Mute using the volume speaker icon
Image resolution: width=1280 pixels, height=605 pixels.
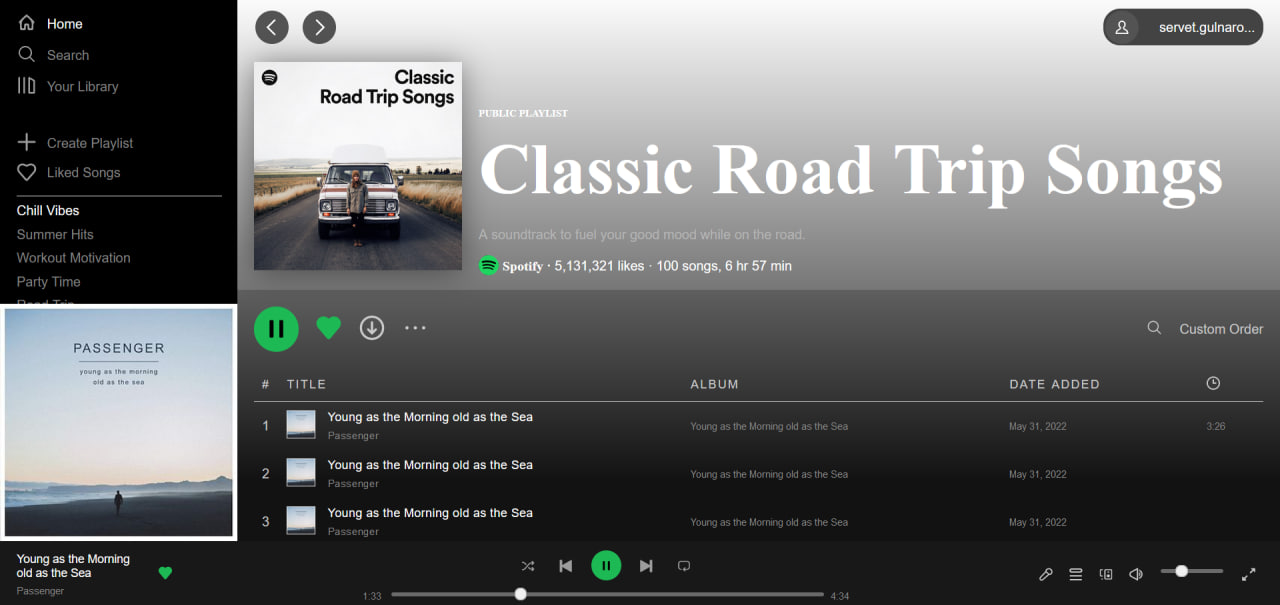1136,574
